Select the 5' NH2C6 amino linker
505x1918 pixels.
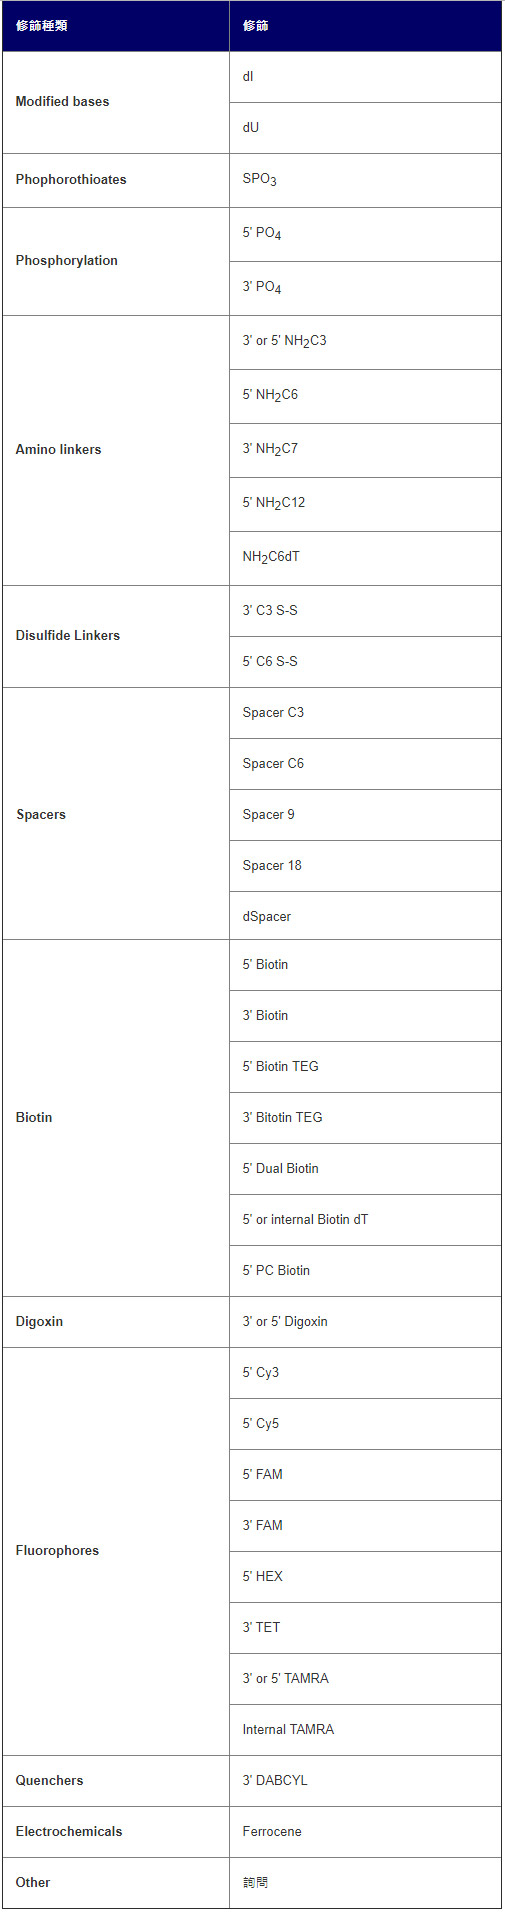pyautogui.click(x=365, y=396)
